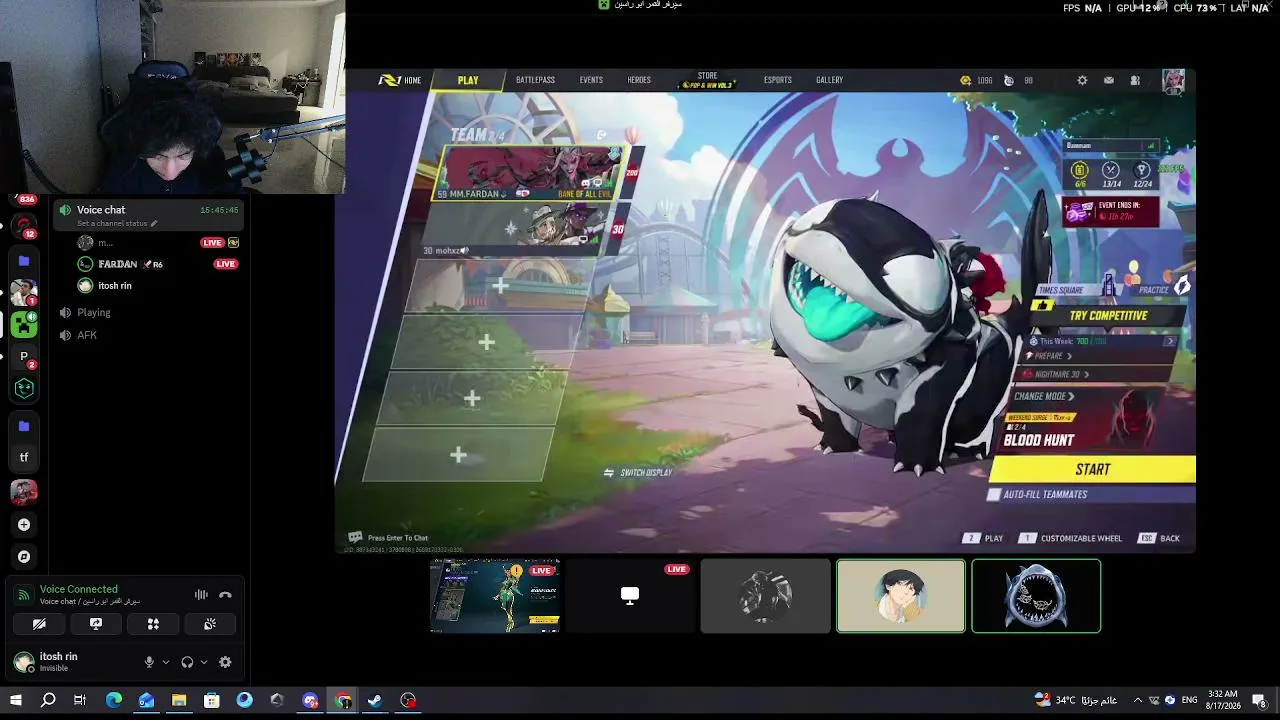1280x720 pixels.
Task: Open Microsoft Edge from the taskbar
Action: tap(114, 700)
